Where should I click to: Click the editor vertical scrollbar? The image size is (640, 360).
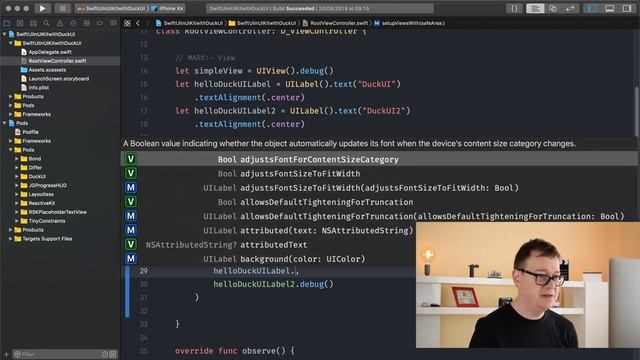[636, 112]
